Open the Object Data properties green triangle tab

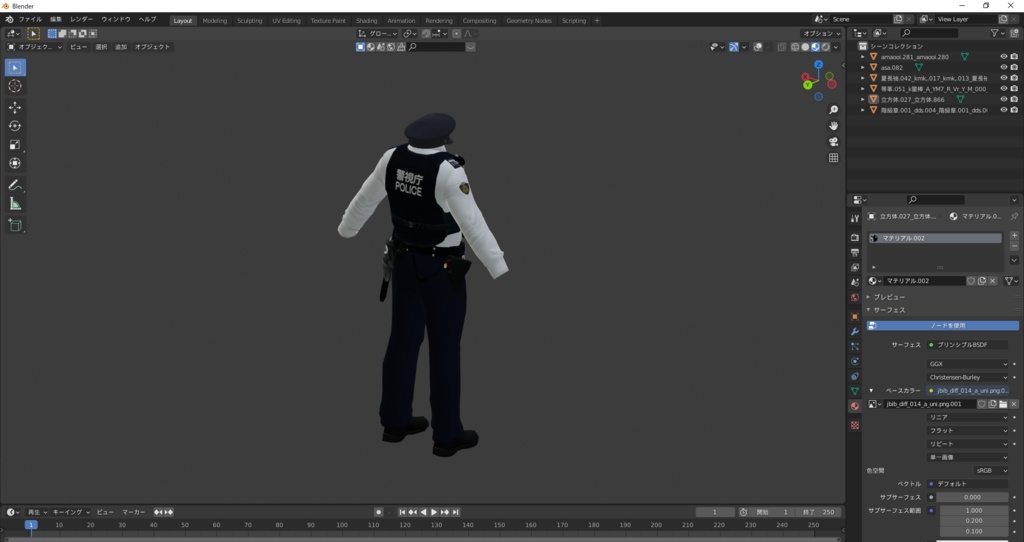pyautogui.click(x=855, y=391)
